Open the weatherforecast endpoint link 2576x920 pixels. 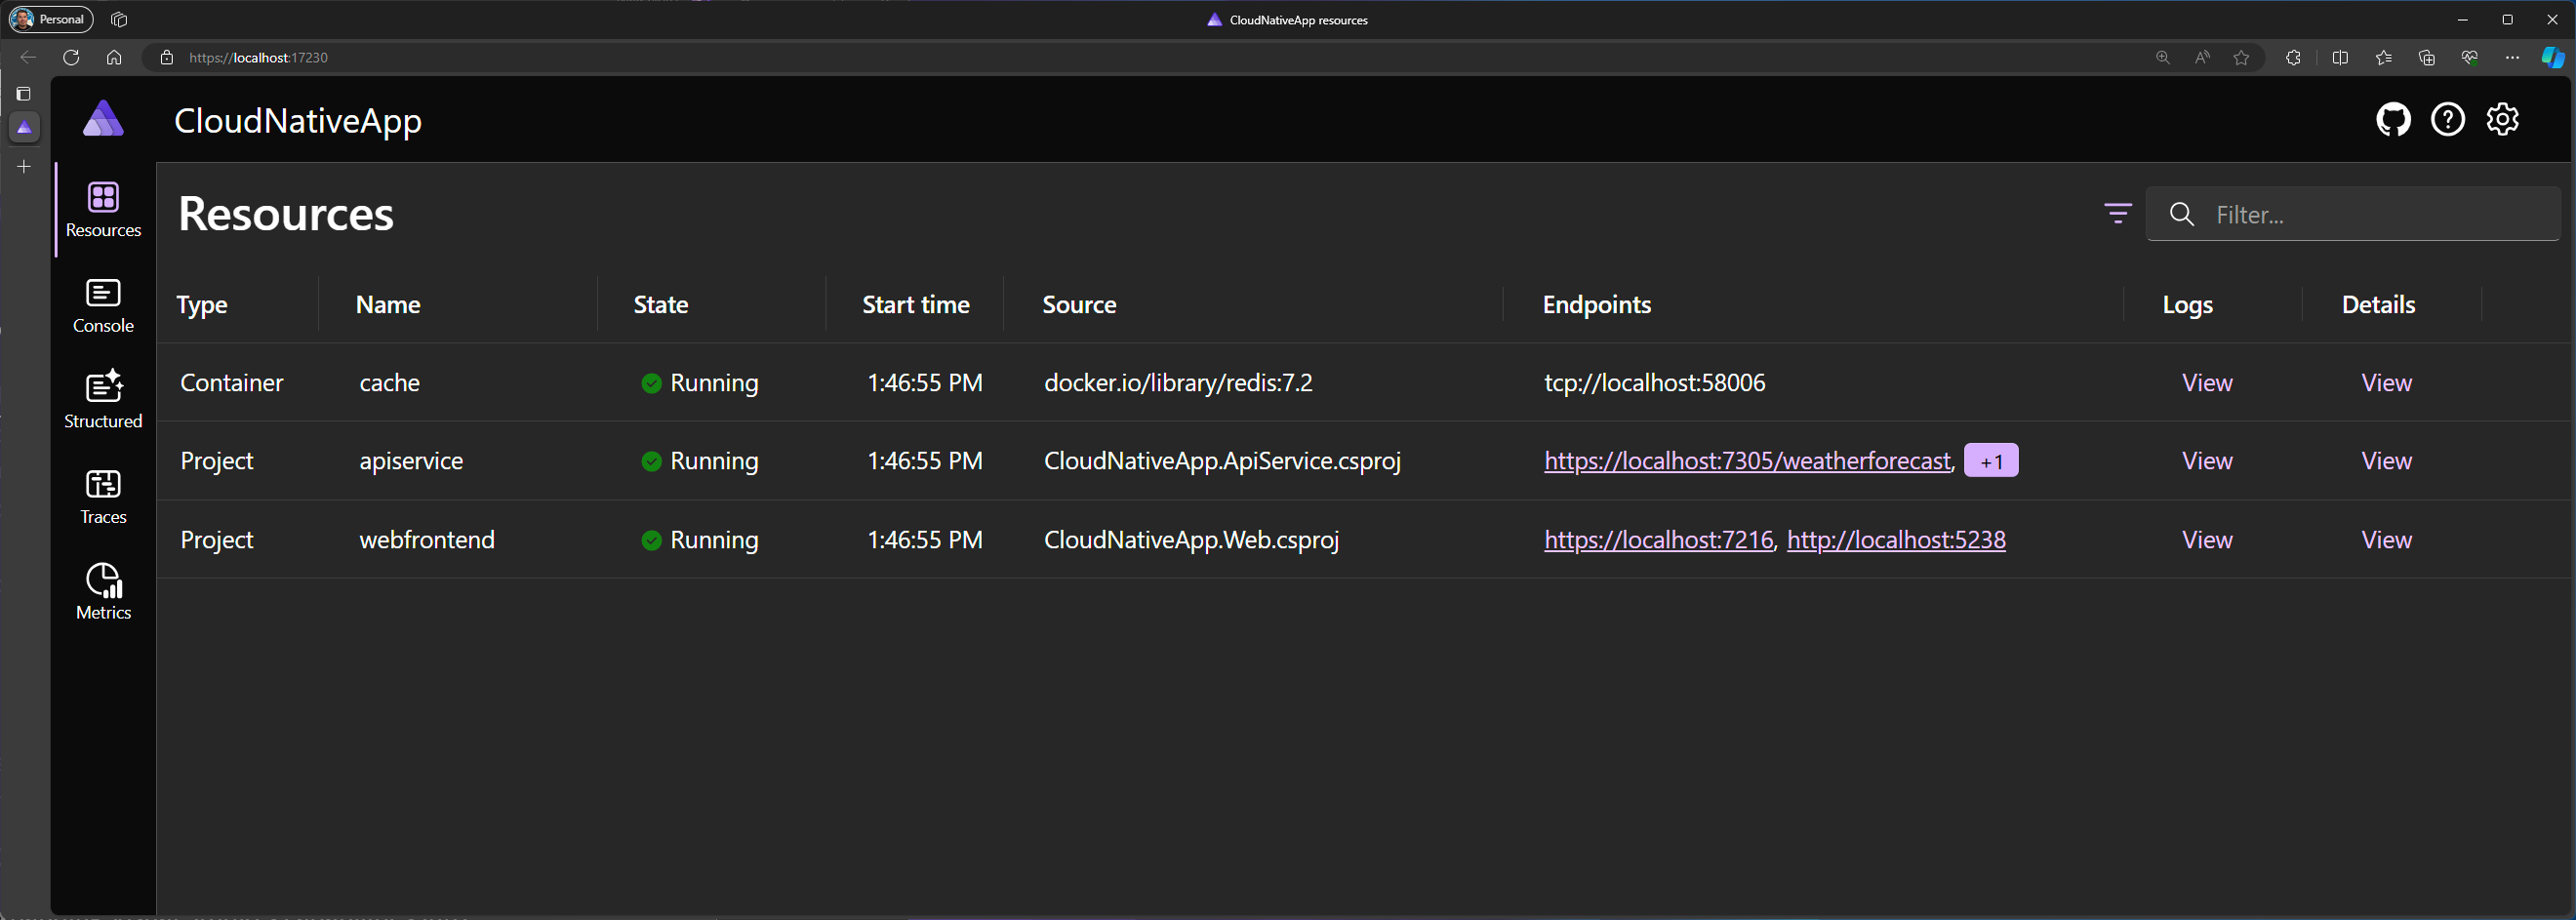pos(1747,461)
